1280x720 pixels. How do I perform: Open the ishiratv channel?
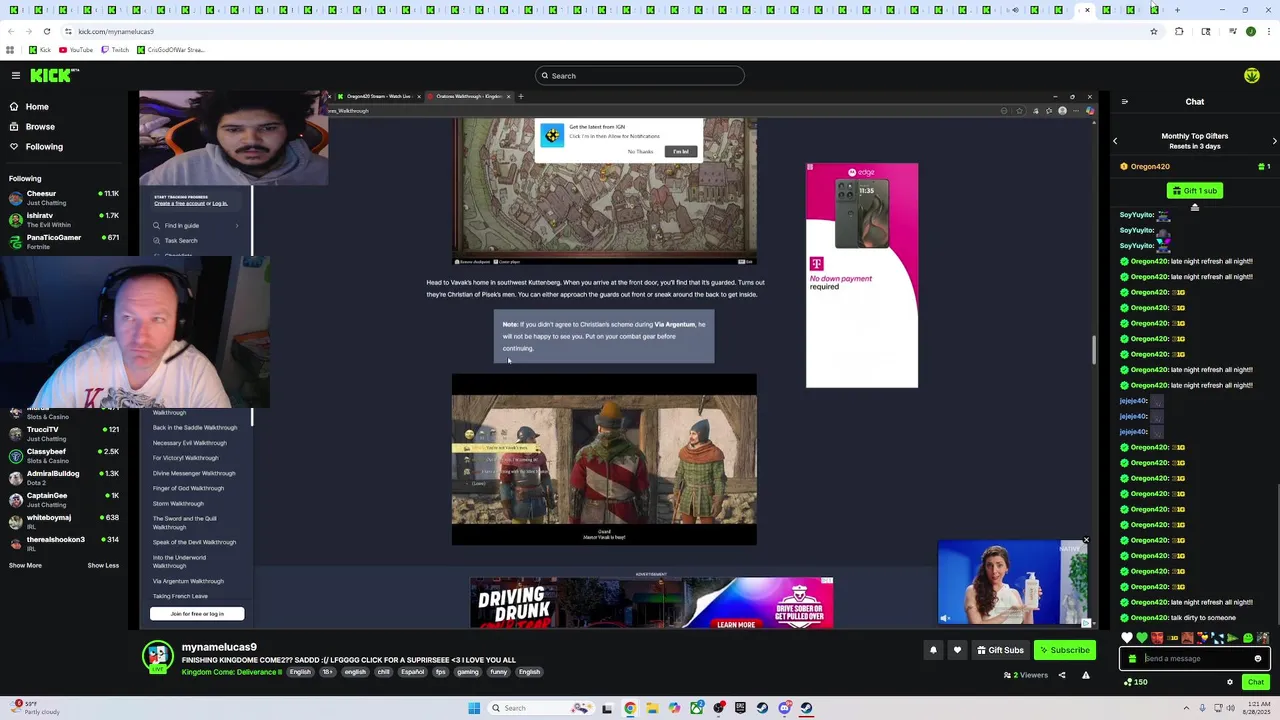pos(63,219)
